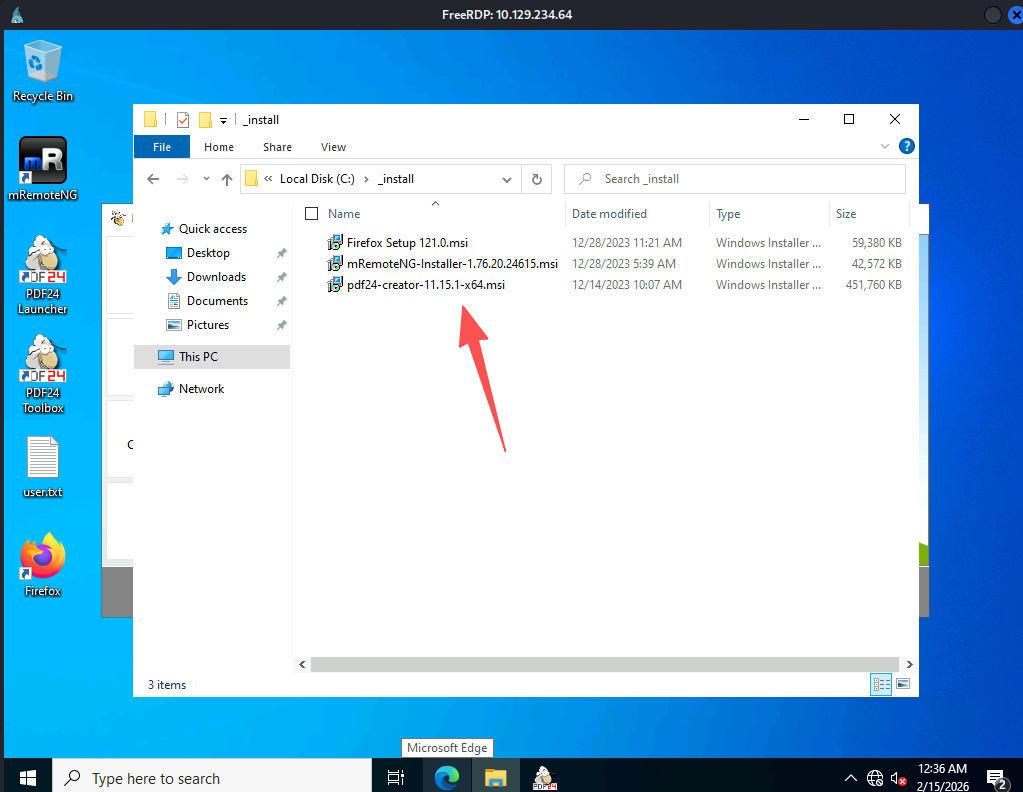1023x792 pixels.
Task: Expand the ribbon chevron
Action: 885,146
